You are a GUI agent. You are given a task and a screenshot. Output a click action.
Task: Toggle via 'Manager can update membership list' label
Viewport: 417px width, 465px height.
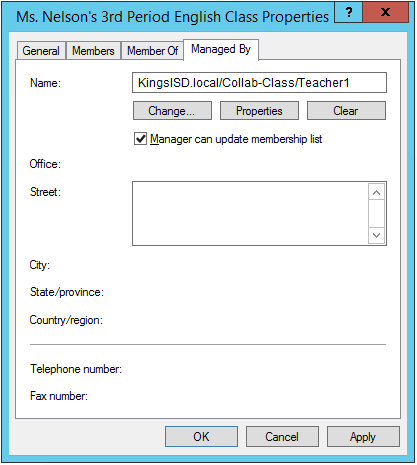[x=236, y=139]
